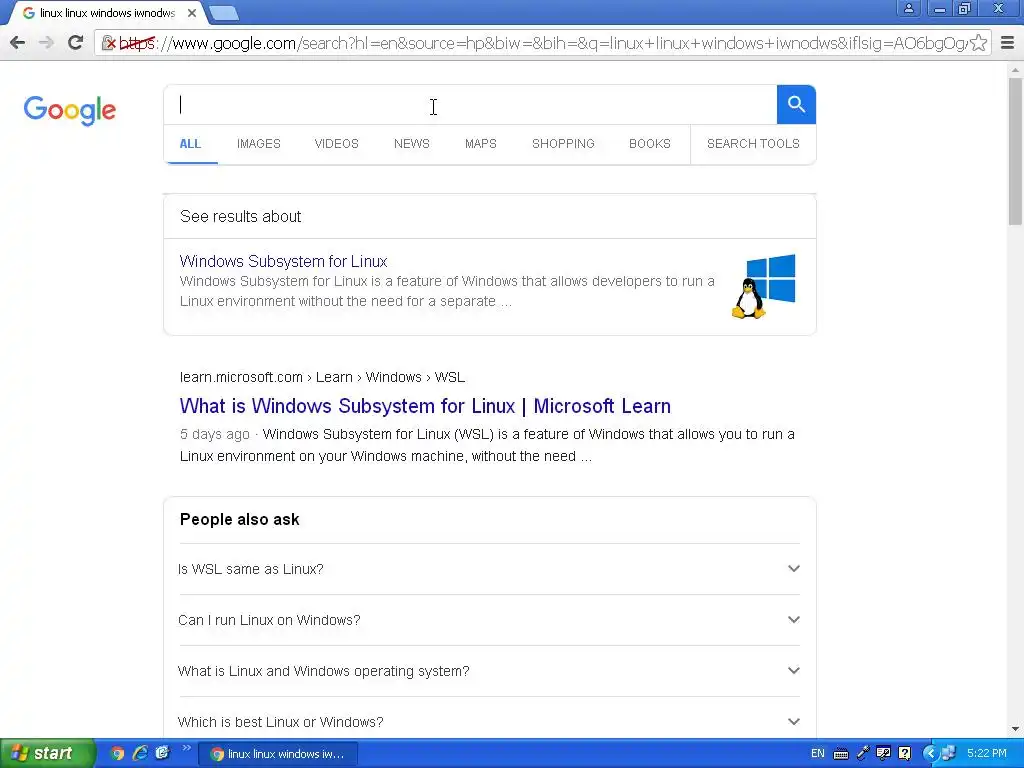
Task: Switch to the SHOPPING tab
Action: 563,144
